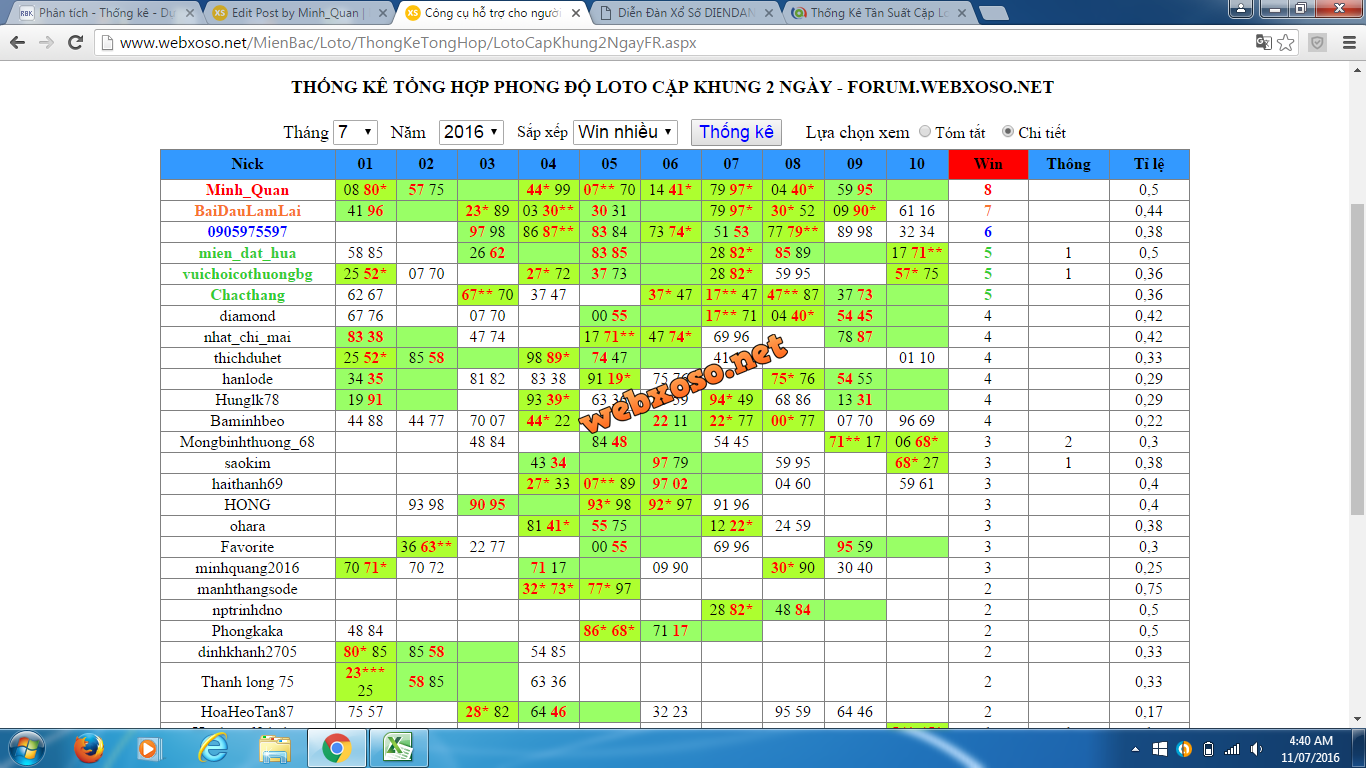Open the clock showing 4:40 AM
Viewport: 1366px width, 768px height.
1310,748
